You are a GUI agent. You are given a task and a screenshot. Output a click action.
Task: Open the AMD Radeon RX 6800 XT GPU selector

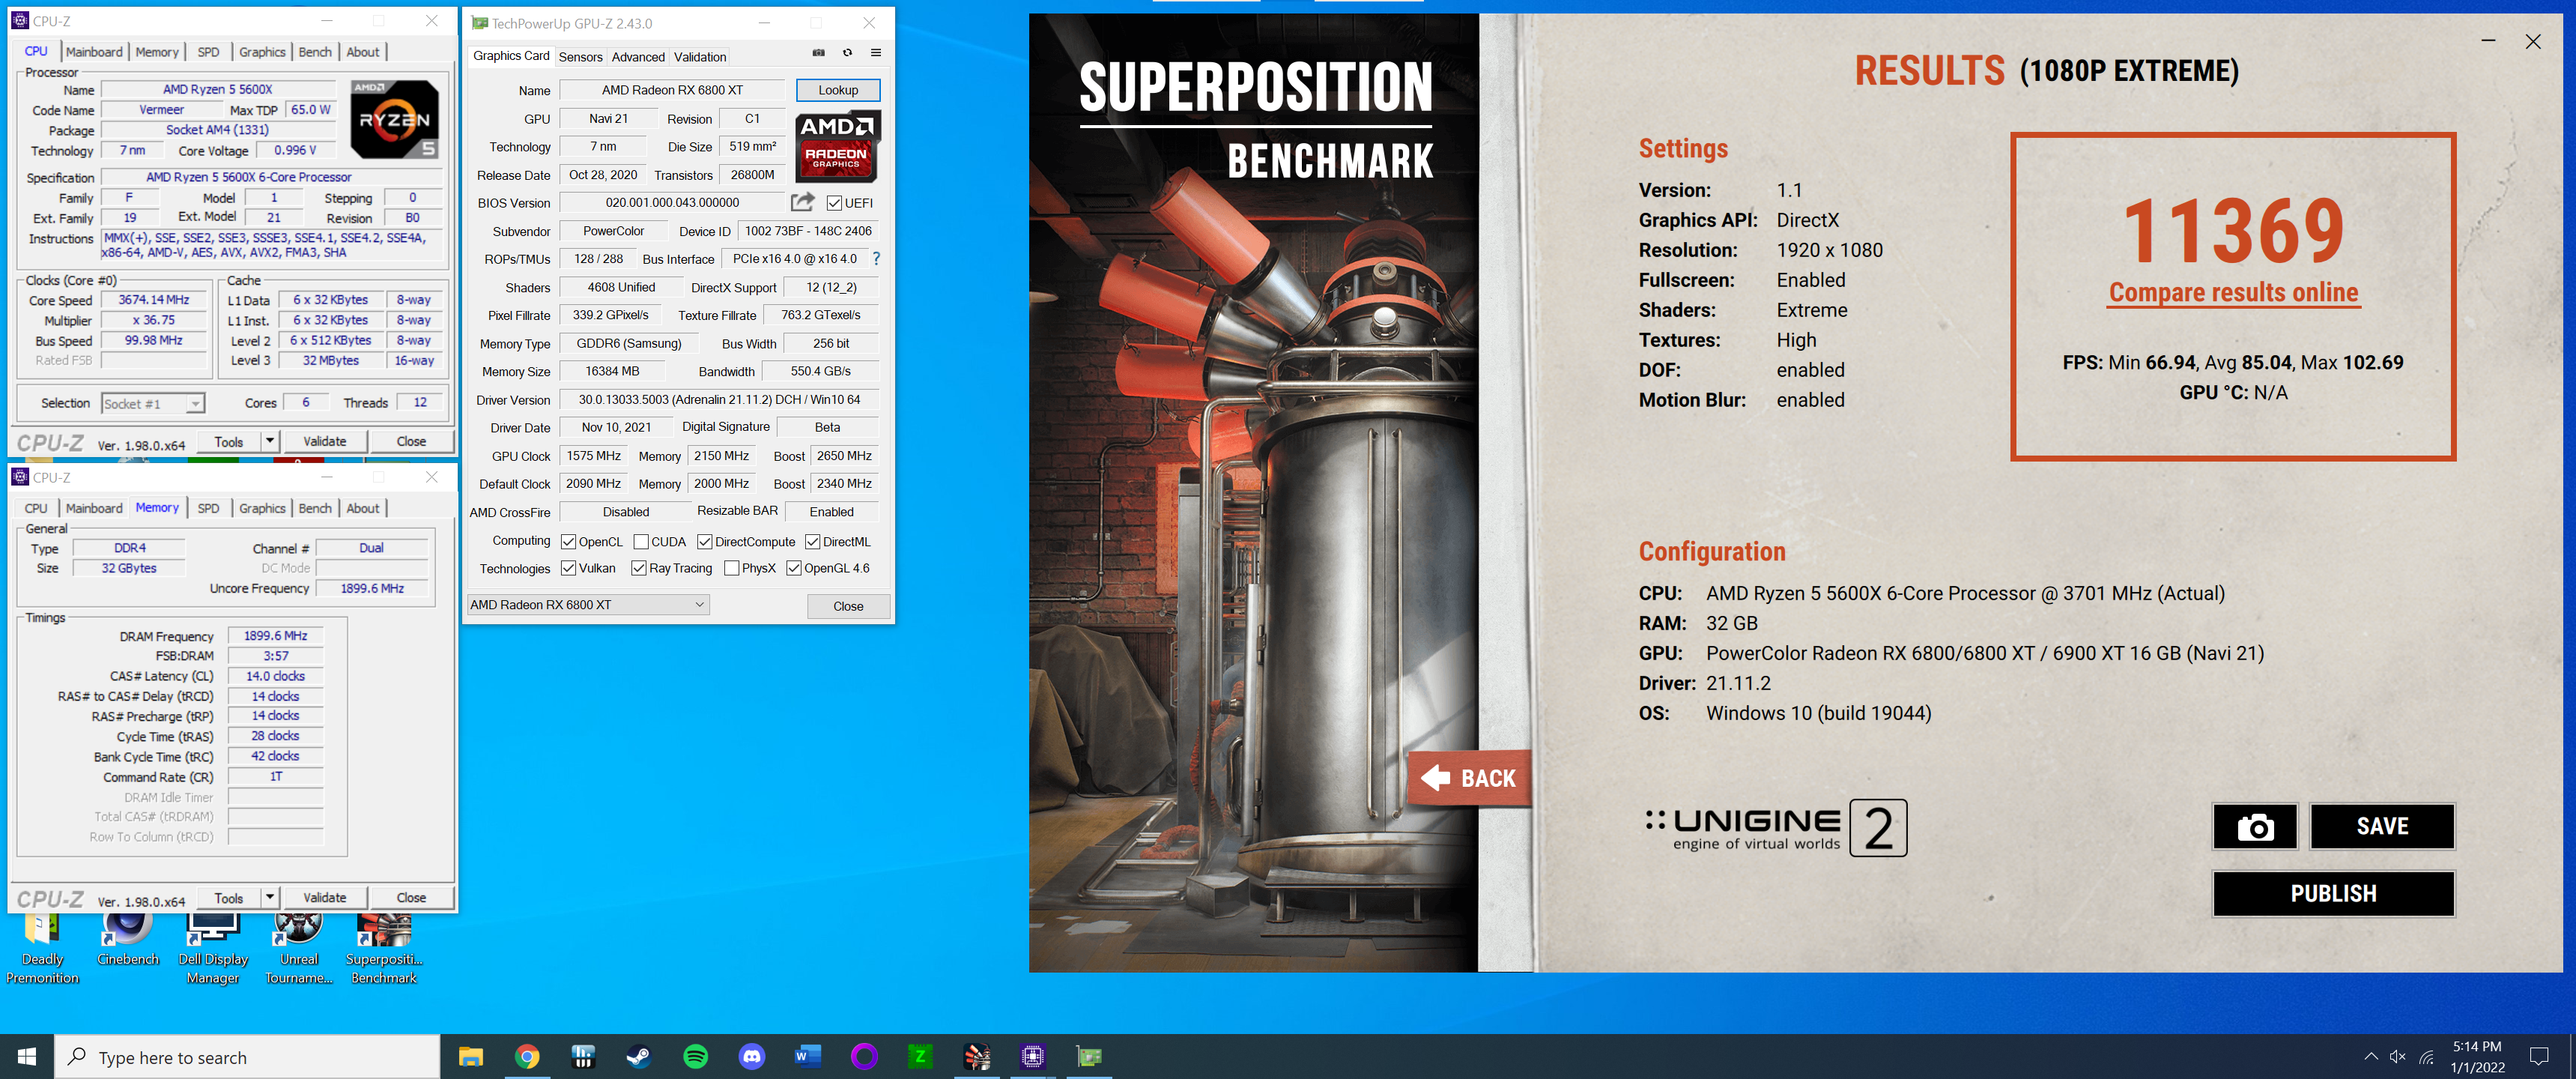[588, 604]
